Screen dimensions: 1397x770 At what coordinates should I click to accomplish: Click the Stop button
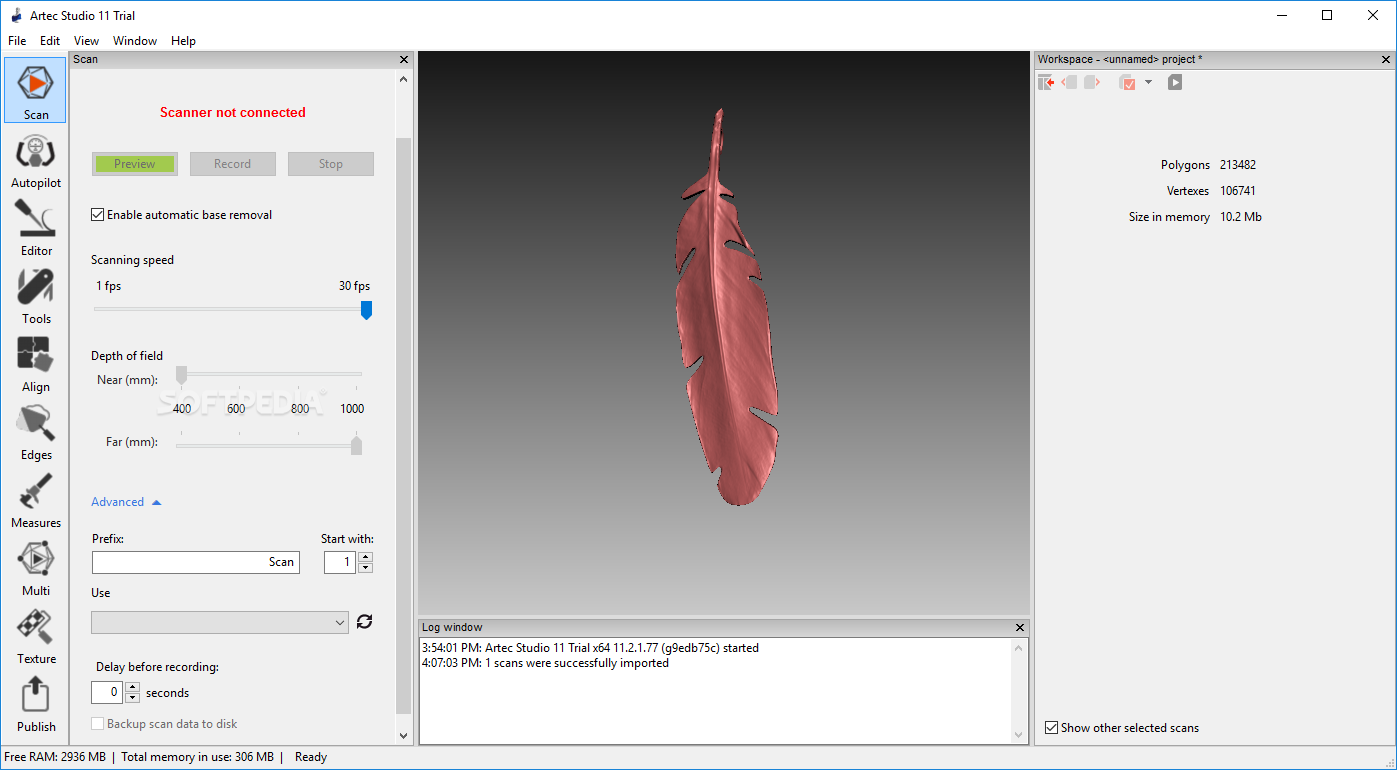[x=331, y=164]
